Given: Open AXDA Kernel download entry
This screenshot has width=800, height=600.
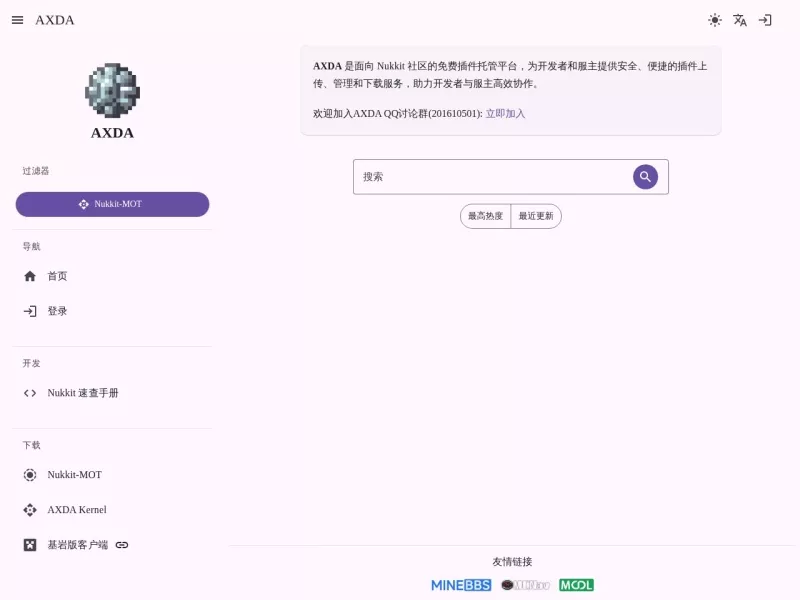Looking at the screenshot, I should [112, 510].
